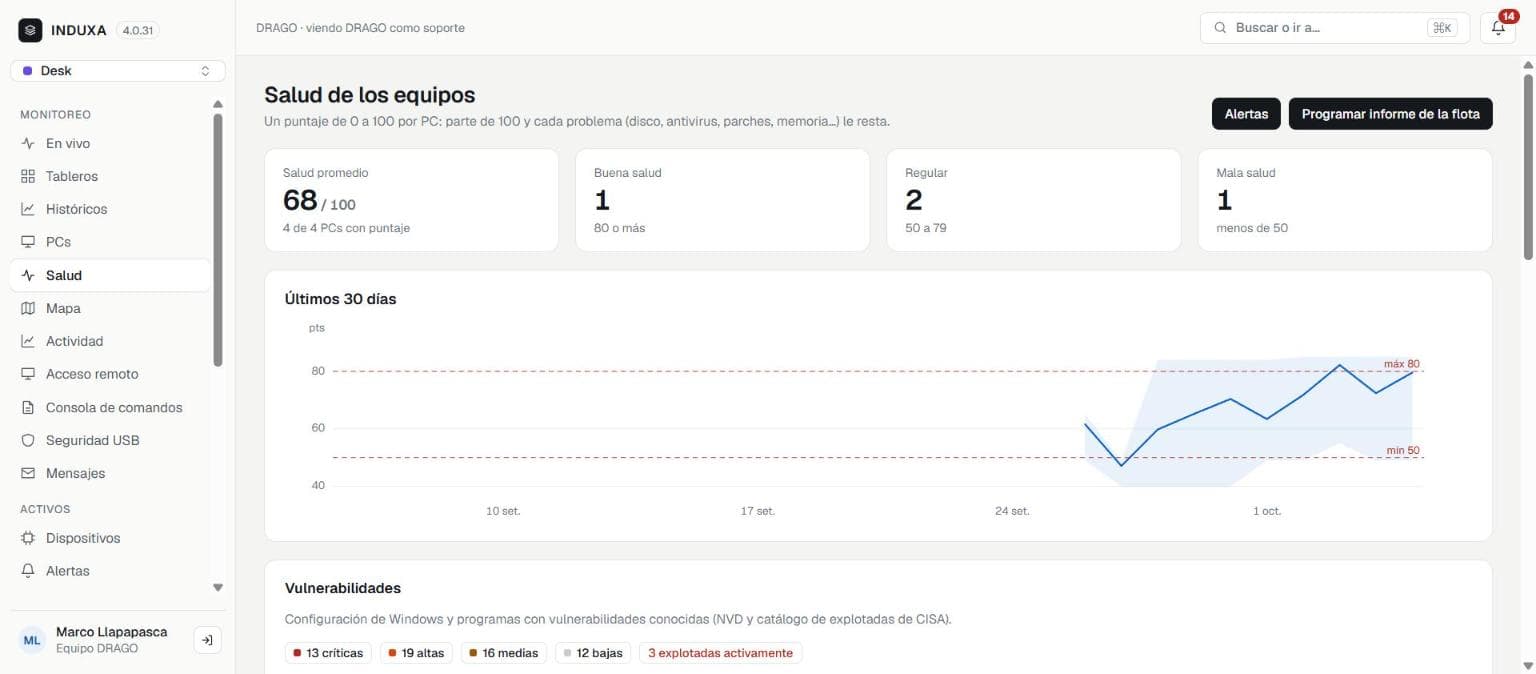Image resolution: width=1536 pixels, height=674 pixels.
Task: Select the 3 explotadas activamente chip
Action: pos(720,653)
